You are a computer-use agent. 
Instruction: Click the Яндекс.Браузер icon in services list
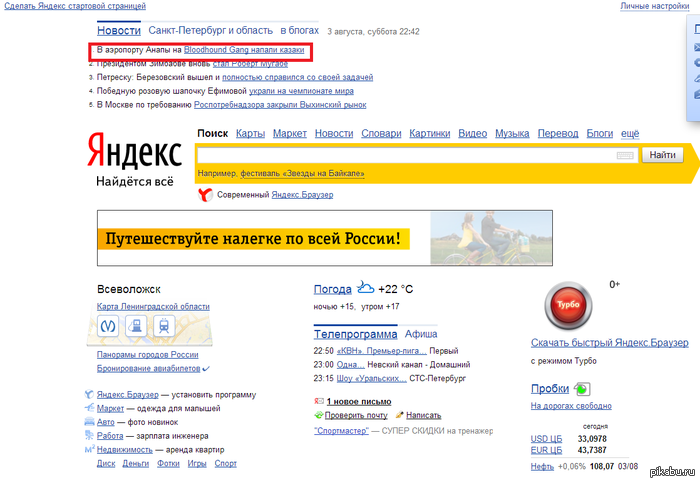[89, 395]
